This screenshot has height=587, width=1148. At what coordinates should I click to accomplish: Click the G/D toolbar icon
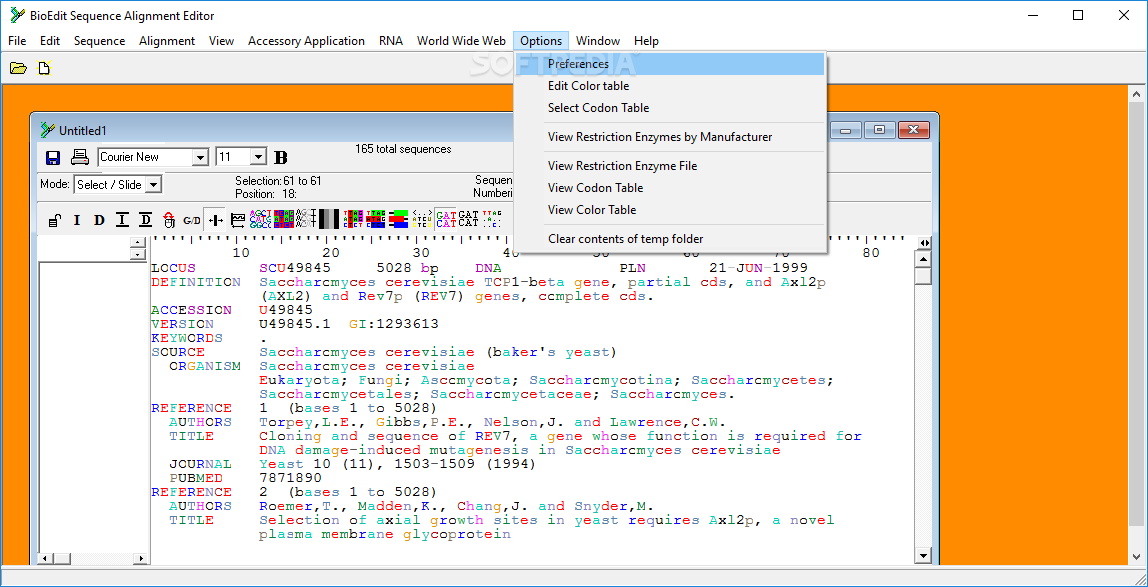(192, 220)
